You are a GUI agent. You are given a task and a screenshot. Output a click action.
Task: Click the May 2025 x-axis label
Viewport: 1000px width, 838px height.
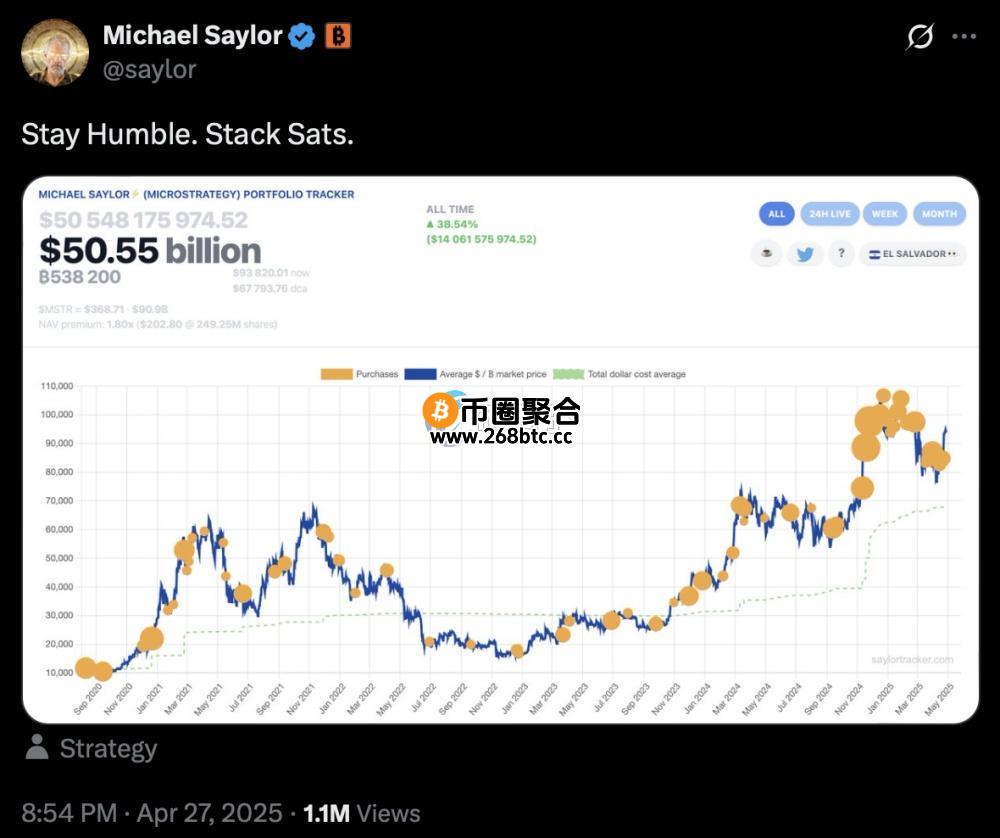[x=939, y=699]
